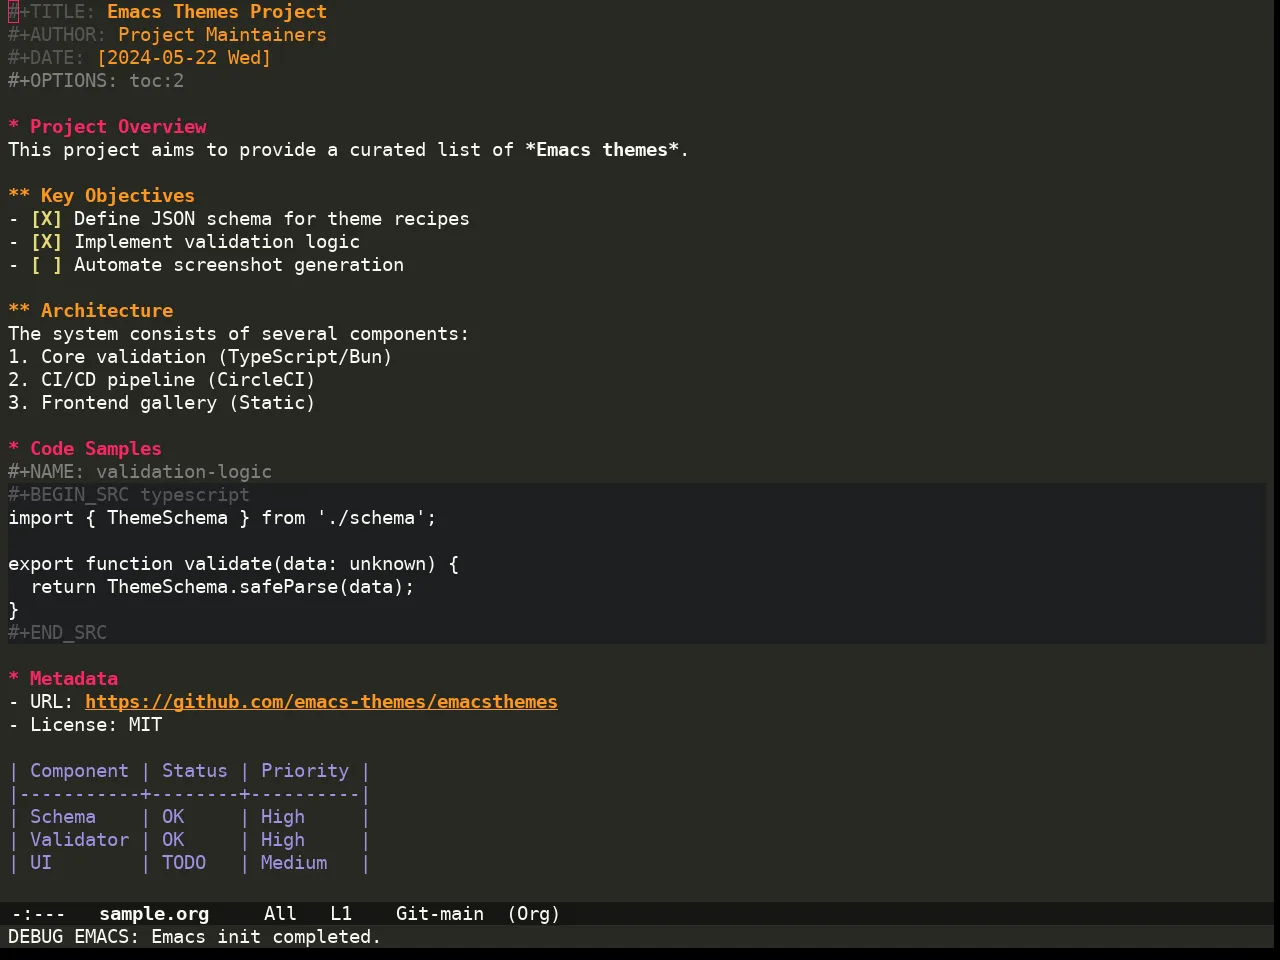1280x960 pixels.
Task: Click the 'Metadata' heading text
Action: (74, 679)
